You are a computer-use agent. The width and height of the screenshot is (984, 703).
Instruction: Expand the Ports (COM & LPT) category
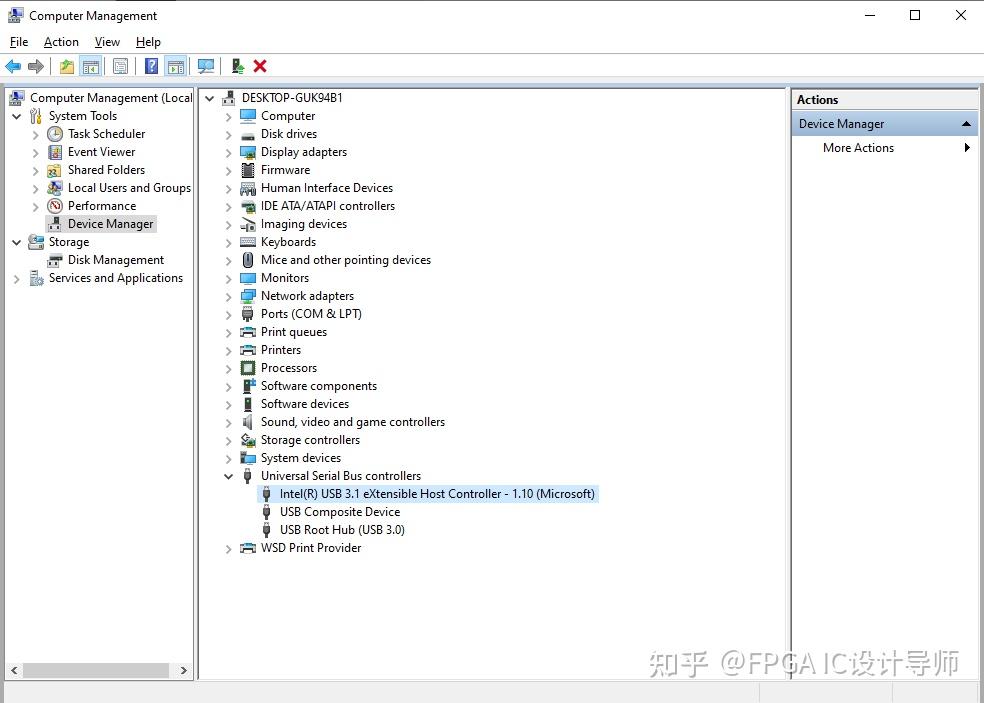point(228,313)
